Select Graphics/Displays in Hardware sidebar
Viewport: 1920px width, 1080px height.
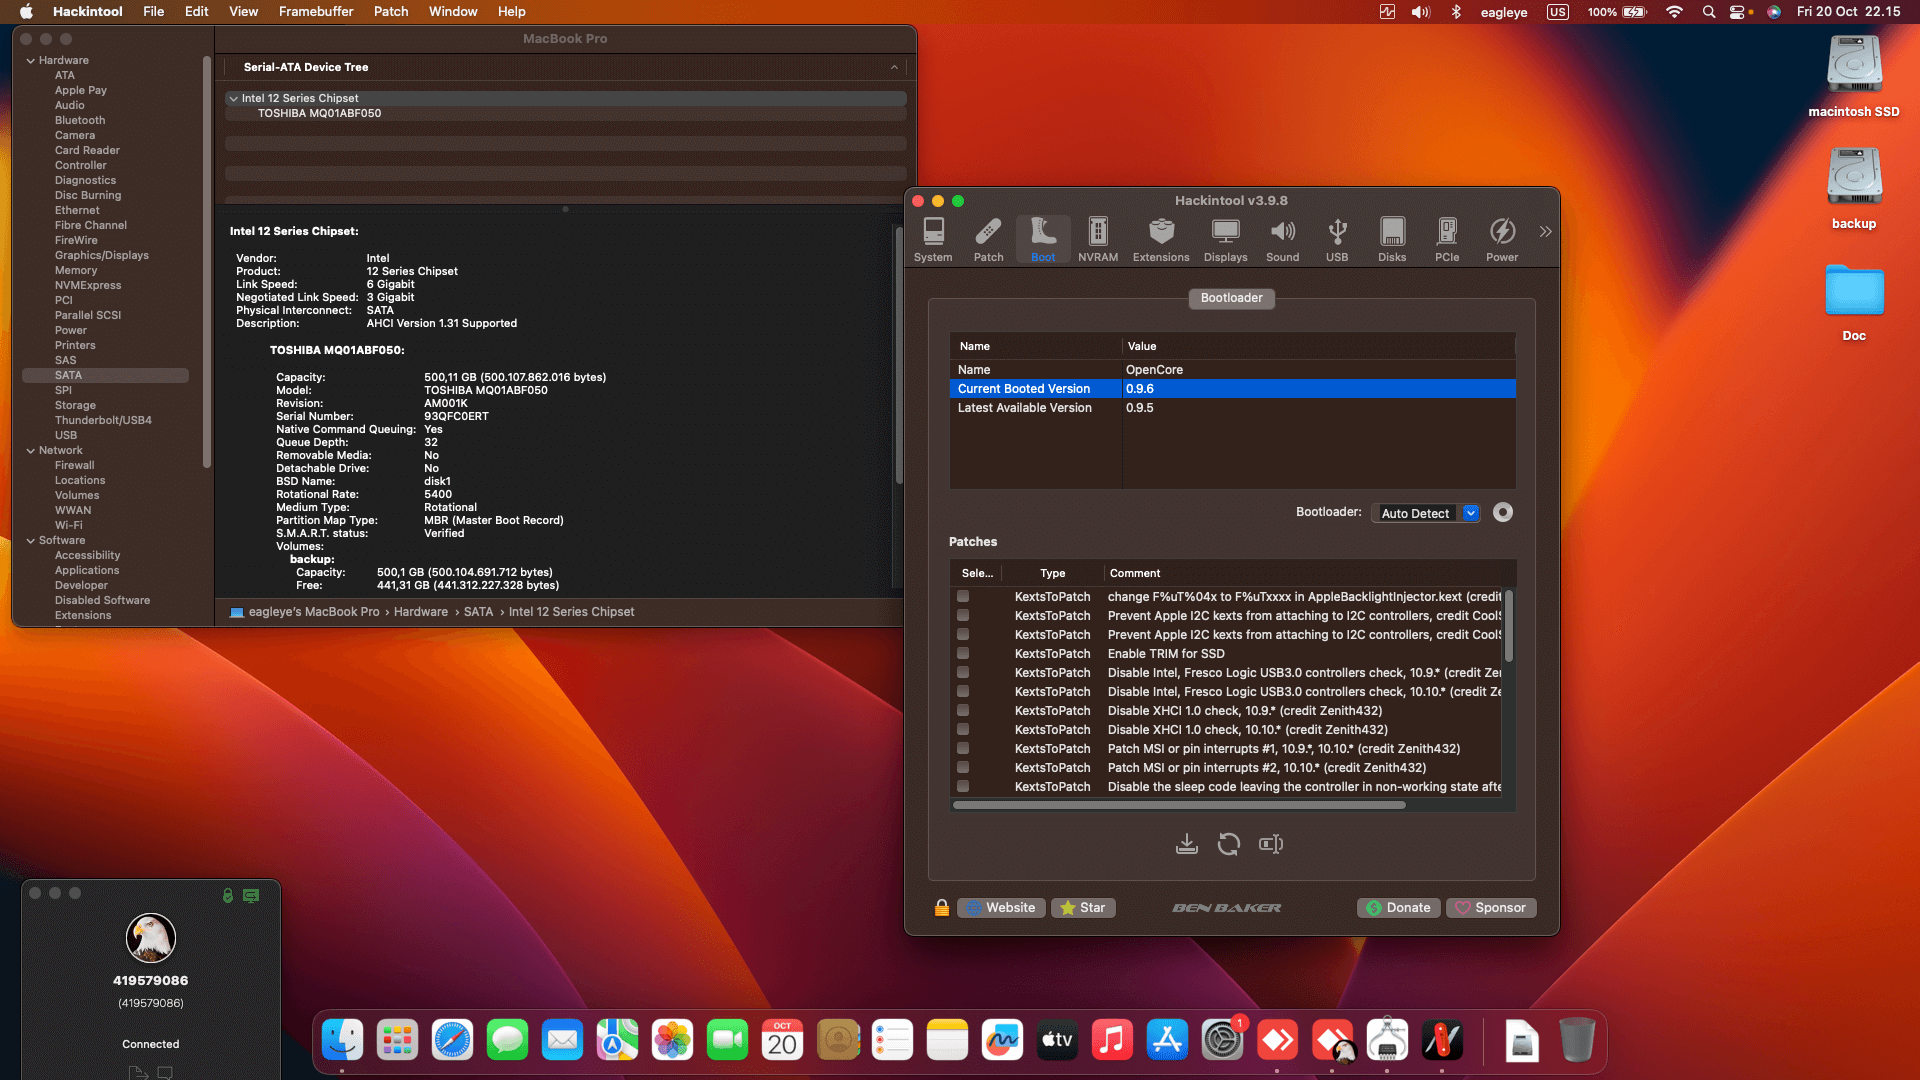click(x=101, y=255)
